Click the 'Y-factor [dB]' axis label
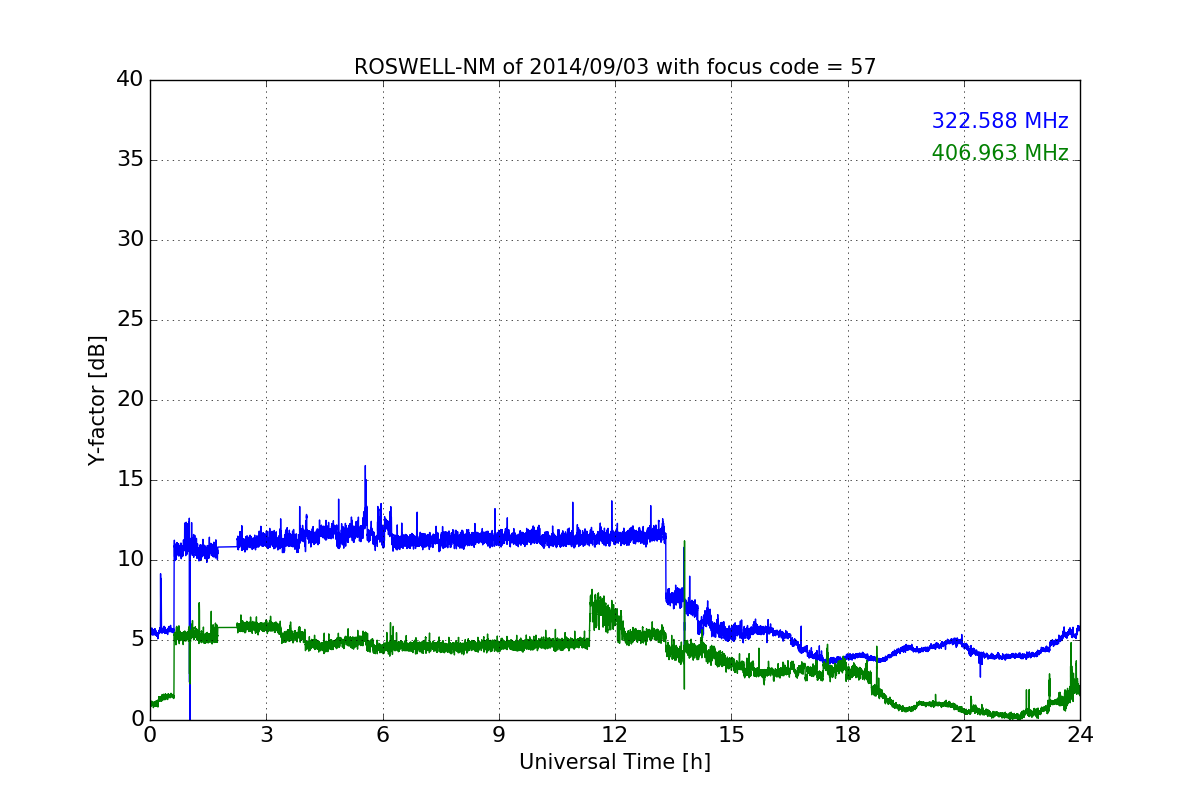The width and height of the screenshot is (1200, 800). coord(97,400)
